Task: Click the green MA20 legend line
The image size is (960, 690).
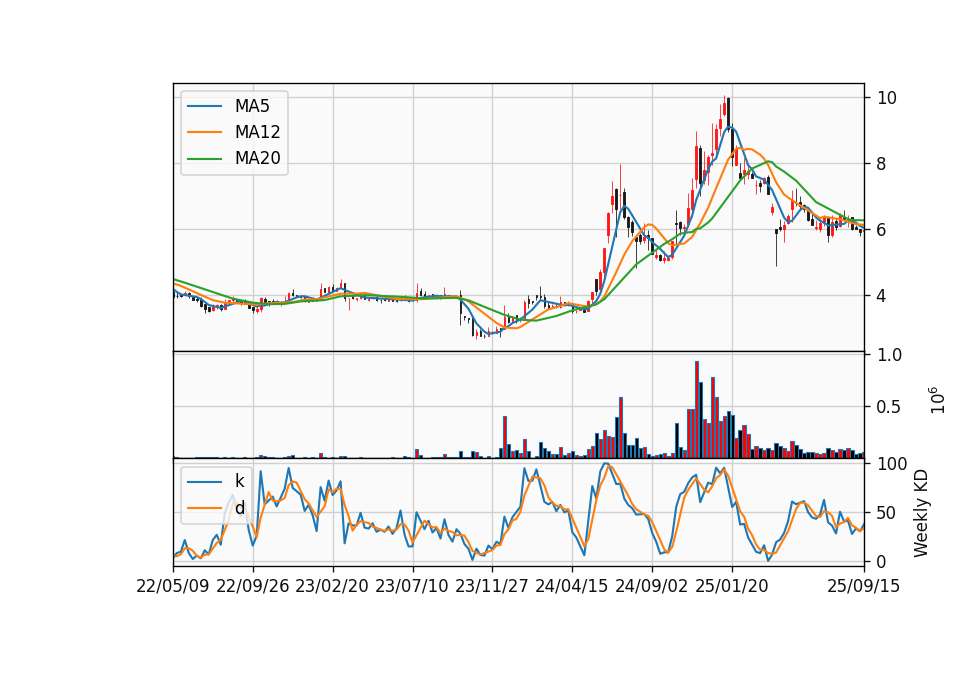Action: pyautogui.click(x=204, y=159)
